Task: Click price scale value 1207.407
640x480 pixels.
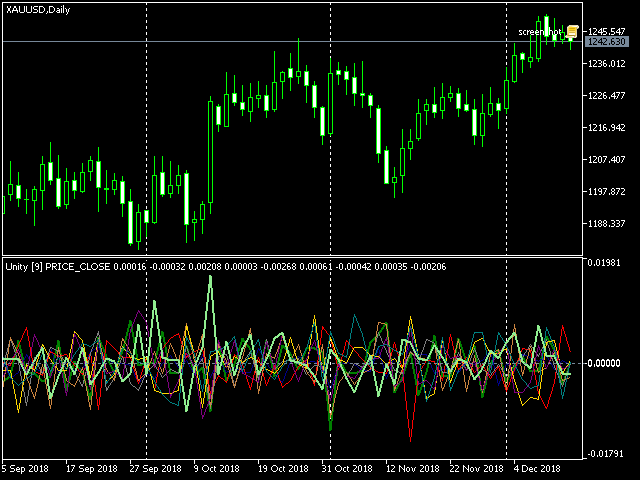Action: (x=606, y=160)
